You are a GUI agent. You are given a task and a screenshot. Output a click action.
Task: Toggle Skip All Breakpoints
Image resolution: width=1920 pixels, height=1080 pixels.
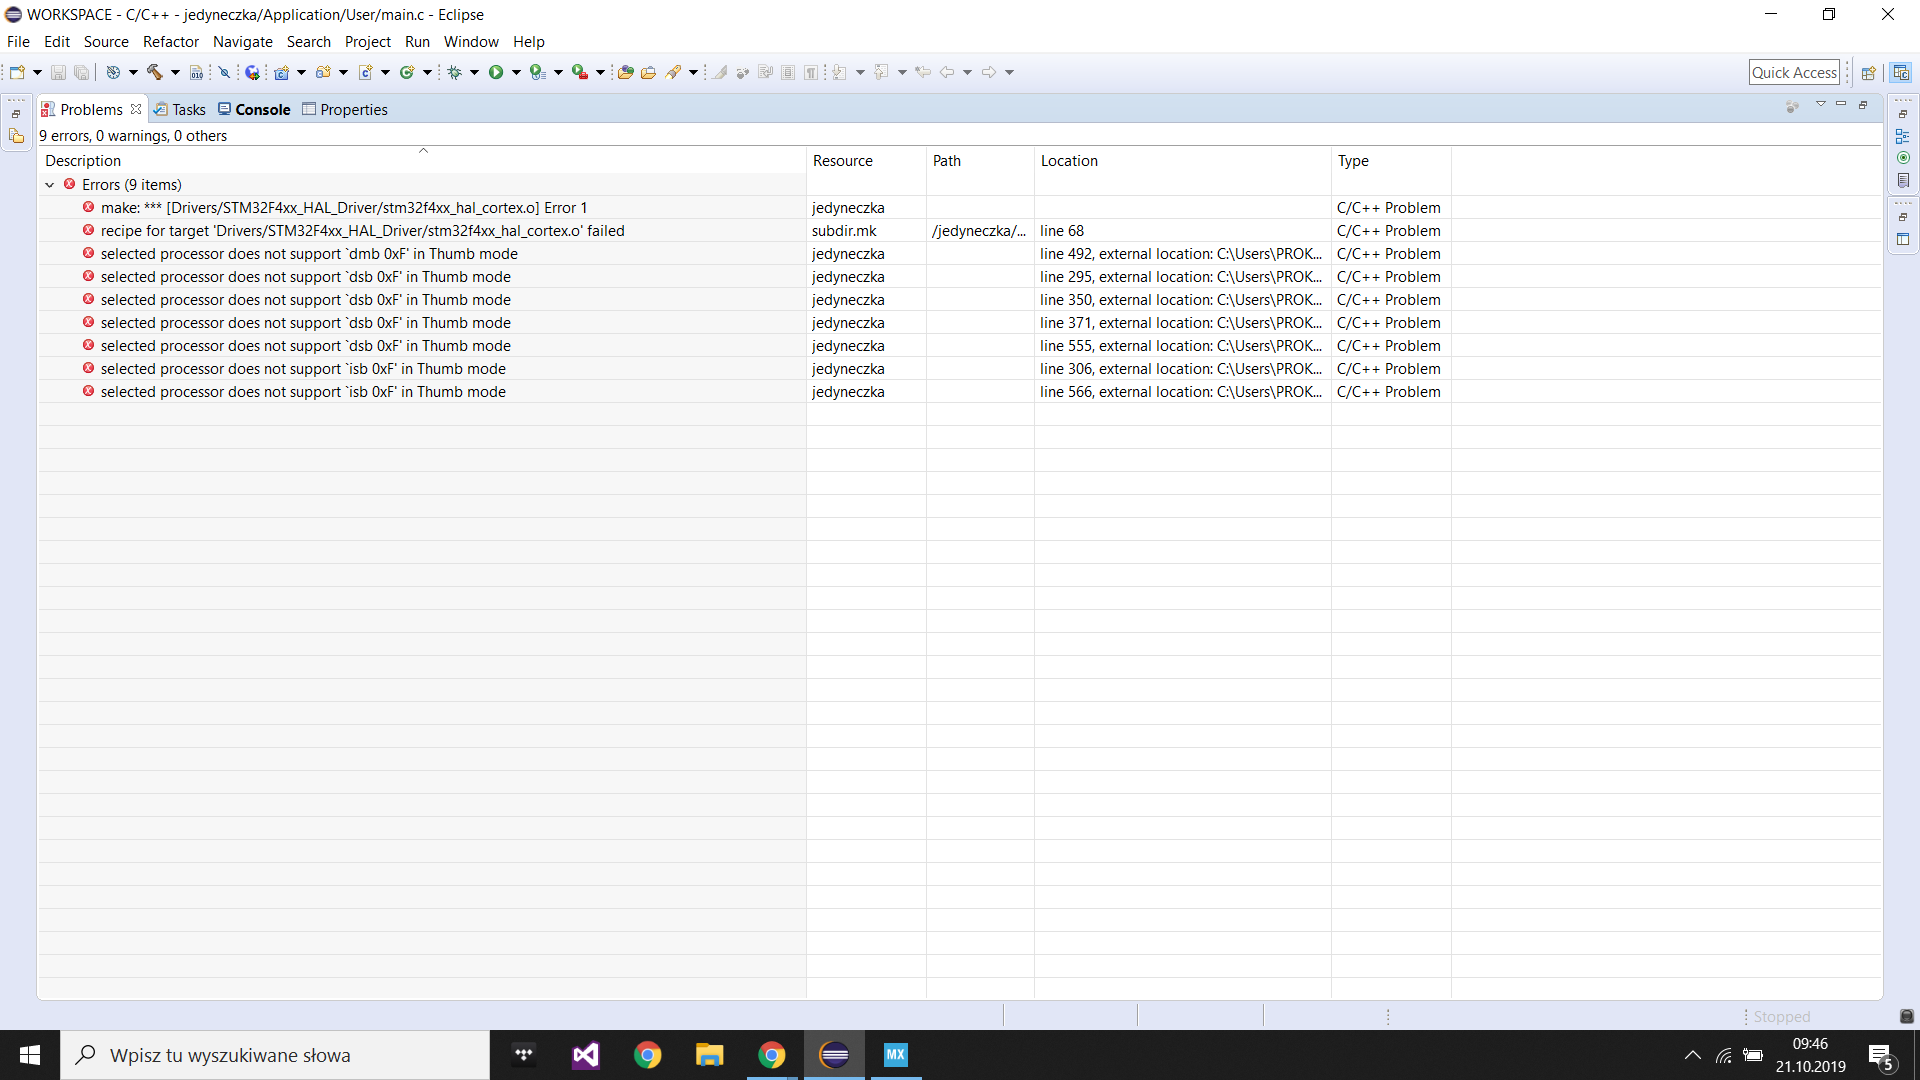(224, 72)
